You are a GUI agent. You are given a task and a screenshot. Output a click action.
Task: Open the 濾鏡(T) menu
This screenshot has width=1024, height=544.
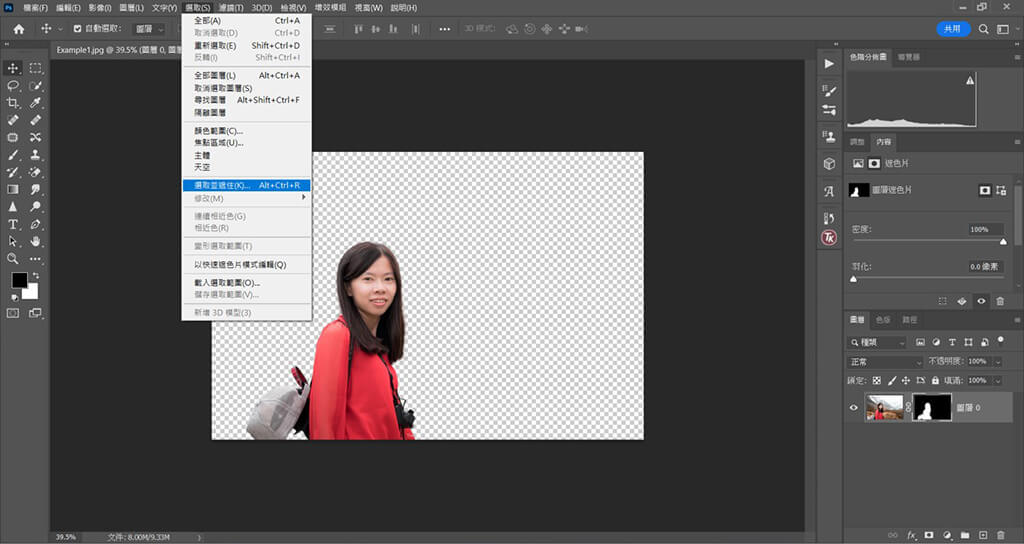click(231, 8)
